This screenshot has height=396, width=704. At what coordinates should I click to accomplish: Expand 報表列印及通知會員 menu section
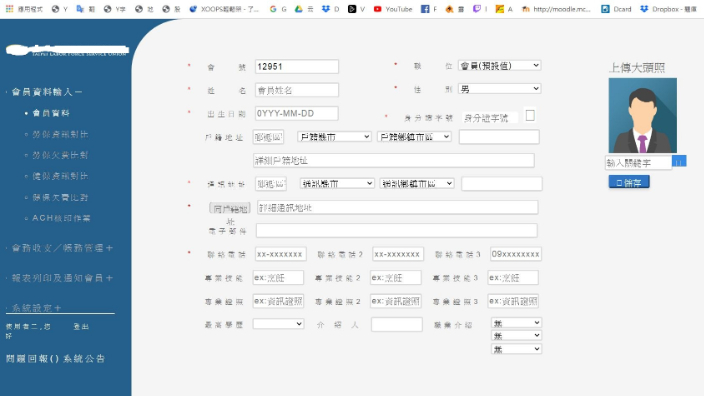click(x=62, y=278)
